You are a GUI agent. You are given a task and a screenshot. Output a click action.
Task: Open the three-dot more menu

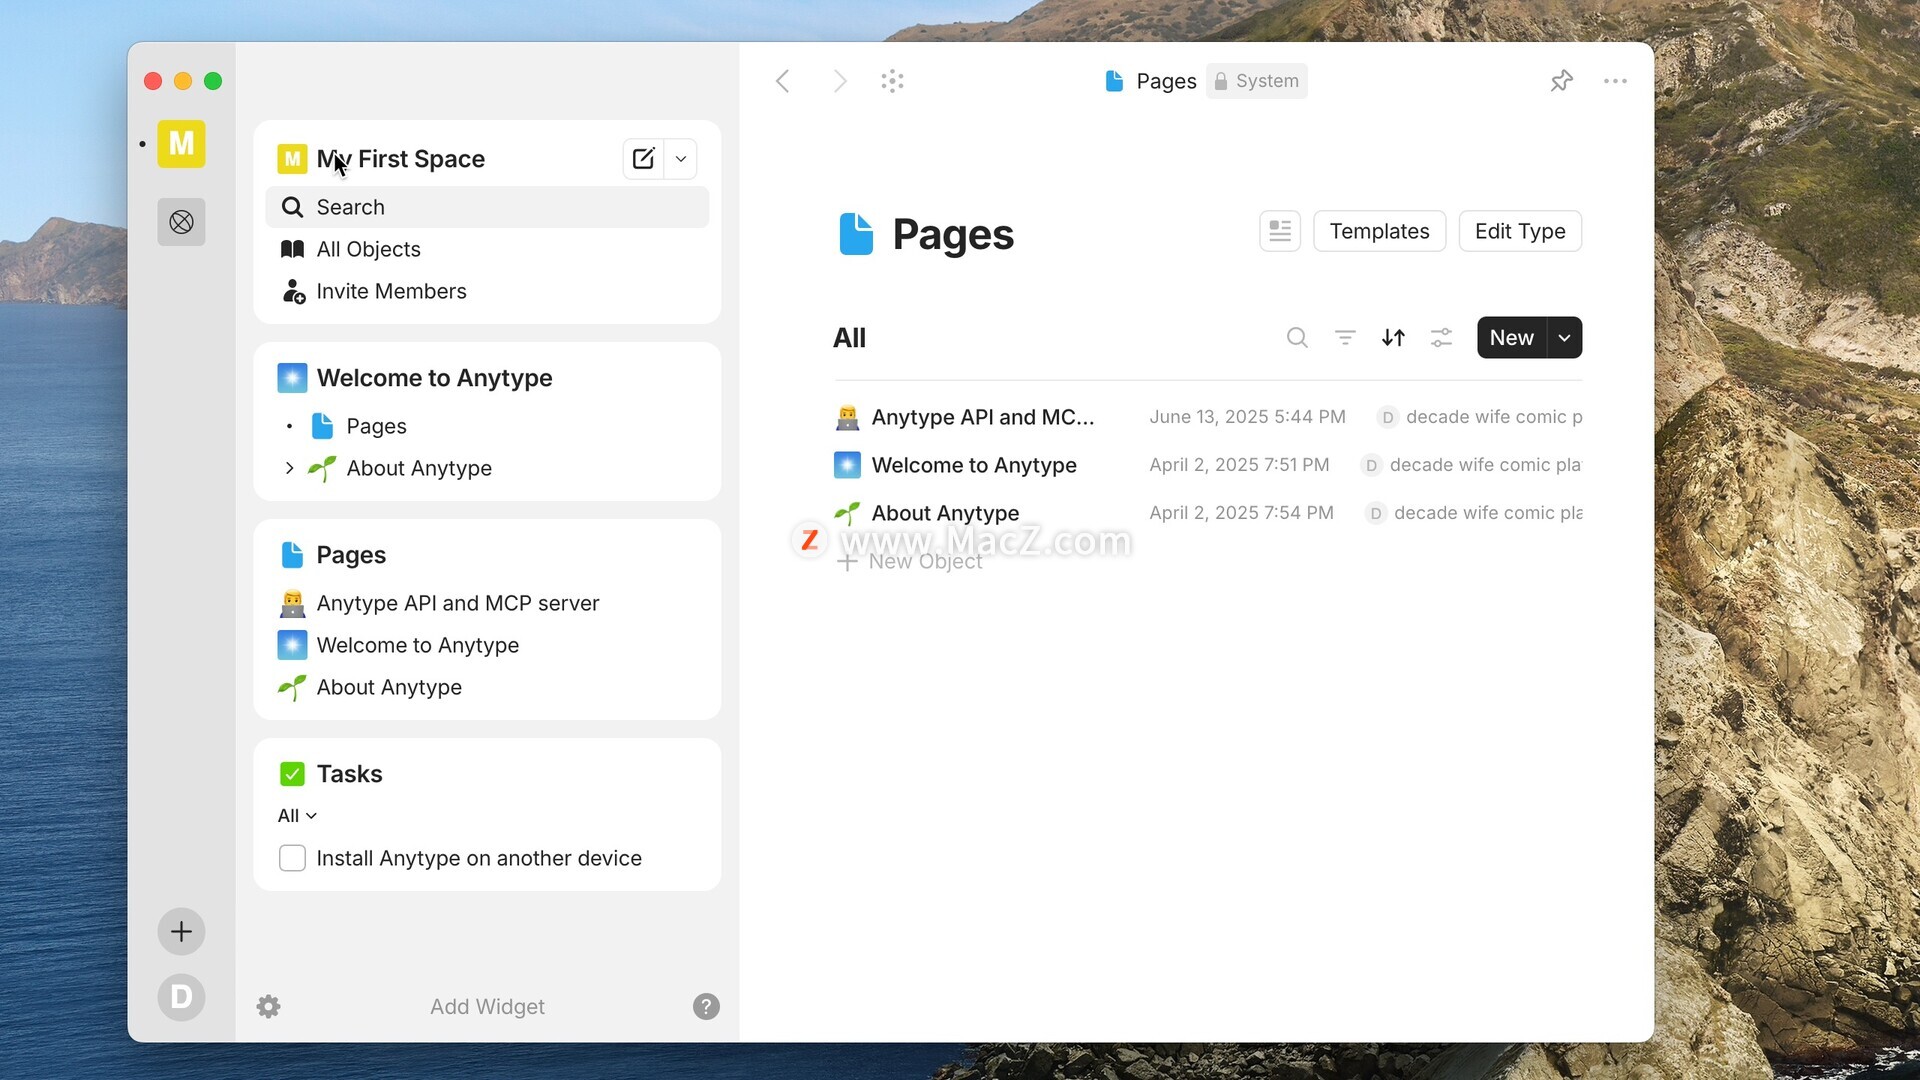pos(1615,81)
